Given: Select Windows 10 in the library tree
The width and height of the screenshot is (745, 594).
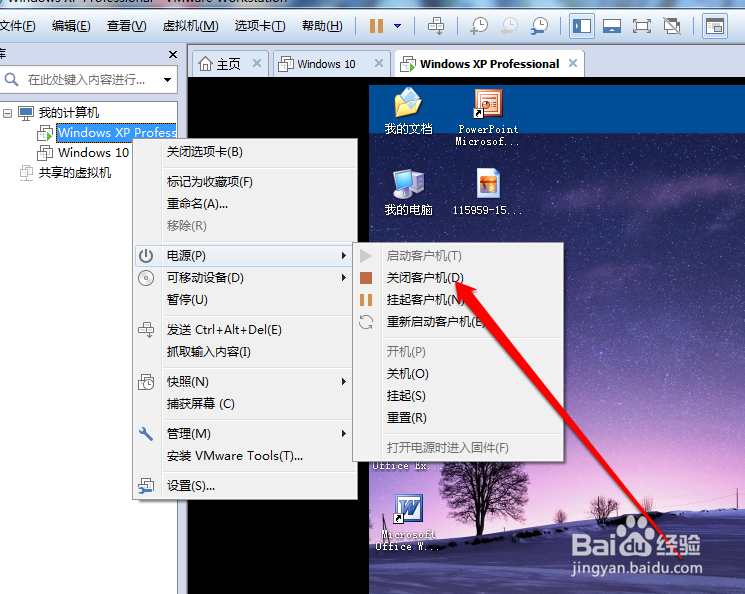Looking at the screenshot, I should pyautogui.click(x=93, y=153).
